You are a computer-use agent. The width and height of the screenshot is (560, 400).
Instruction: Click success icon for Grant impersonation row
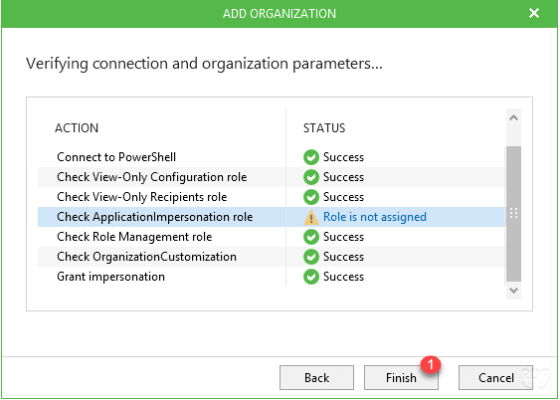point(311,277)
